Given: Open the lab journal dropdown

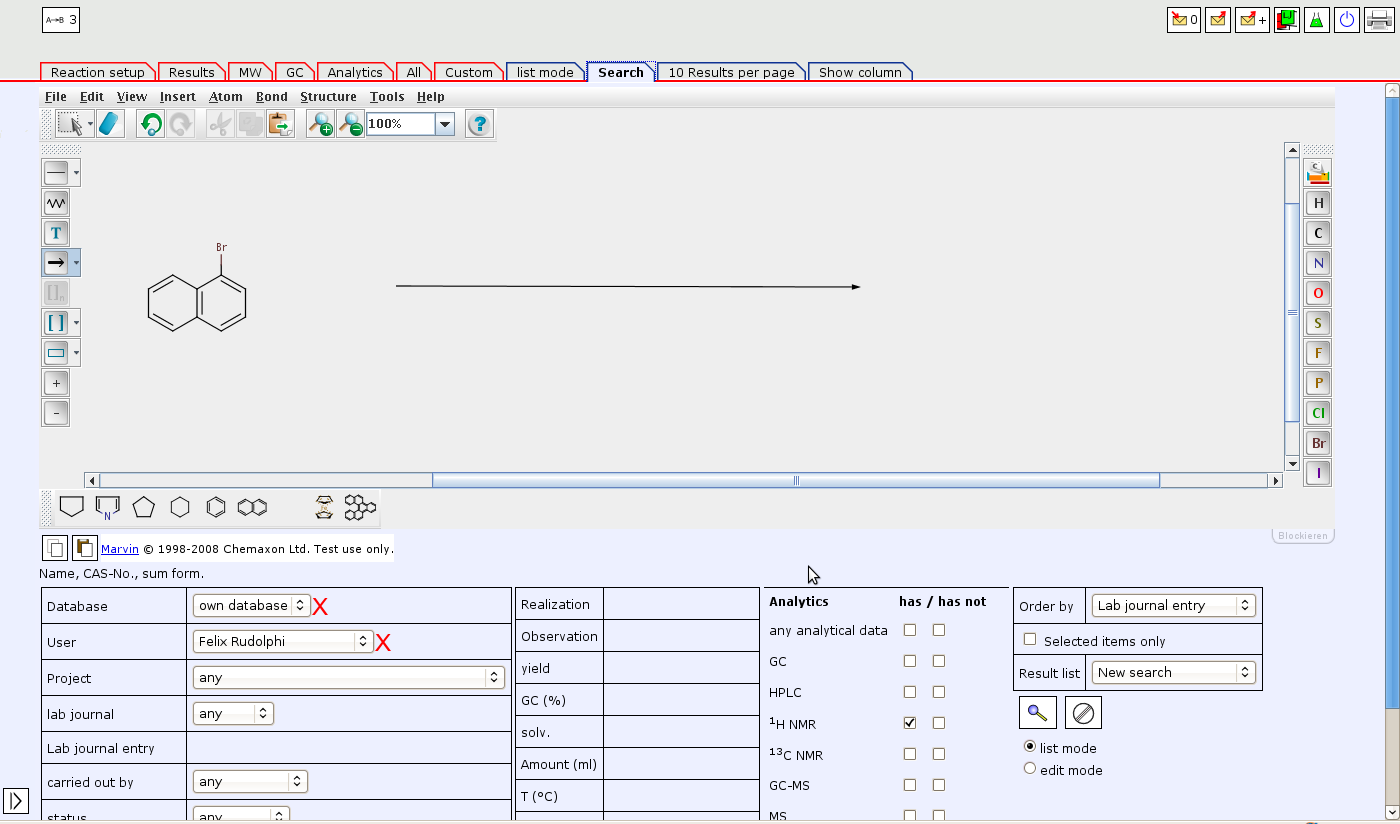Looking at the screenshot, I should click(x=233, y=713).
